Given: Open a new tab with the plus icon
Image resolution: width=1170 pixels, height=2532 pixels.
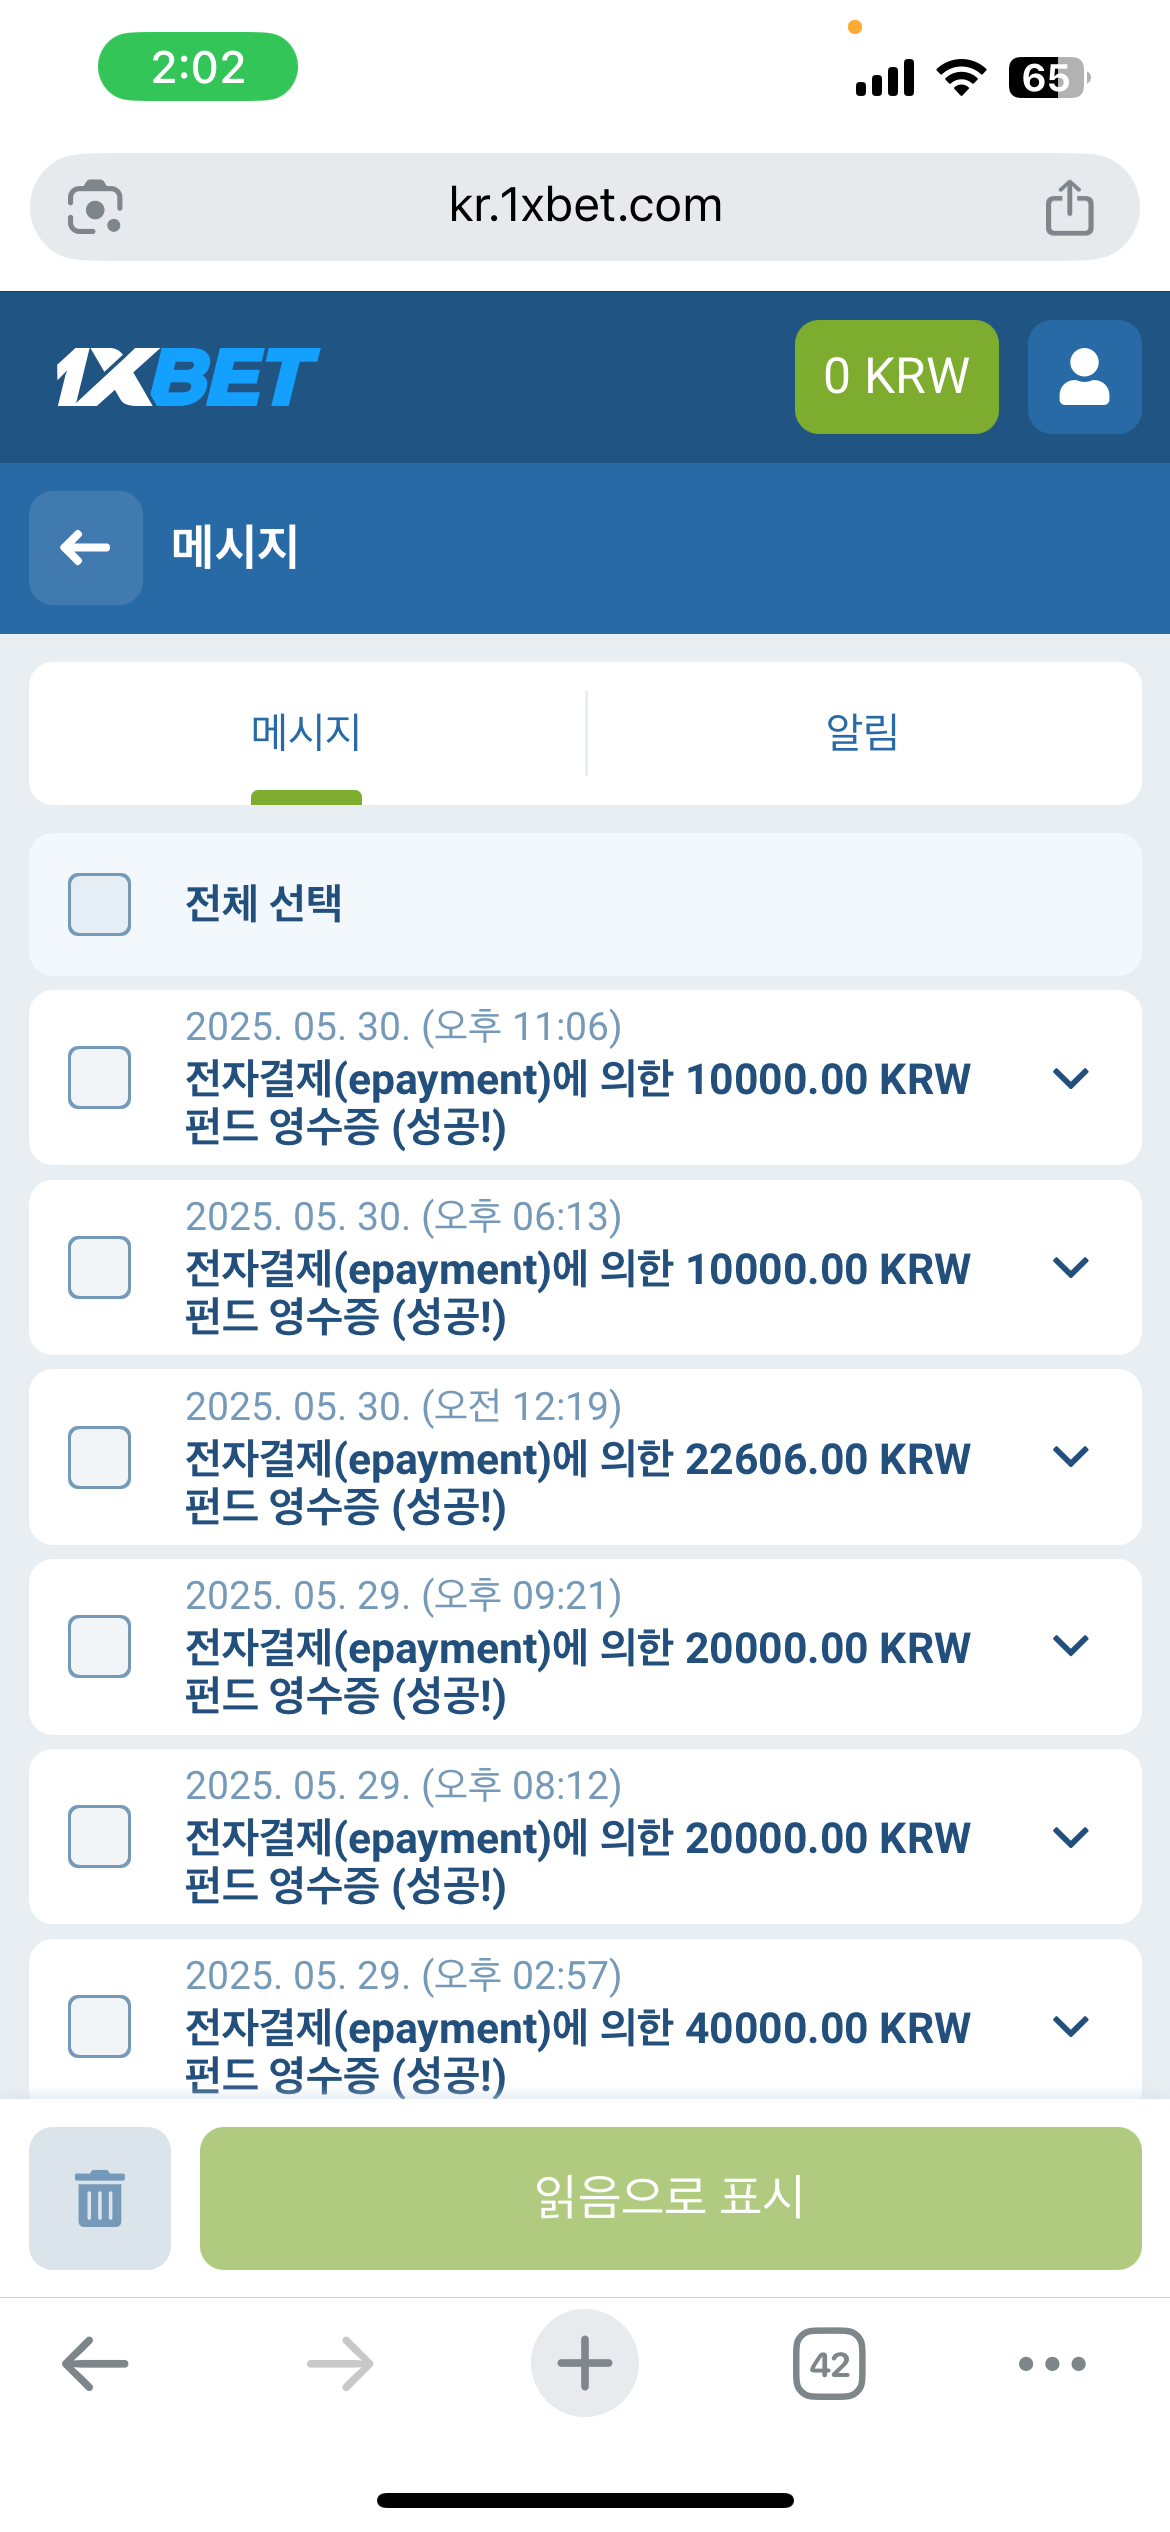Looking at the screenshot, I should tap(585, 2363).
